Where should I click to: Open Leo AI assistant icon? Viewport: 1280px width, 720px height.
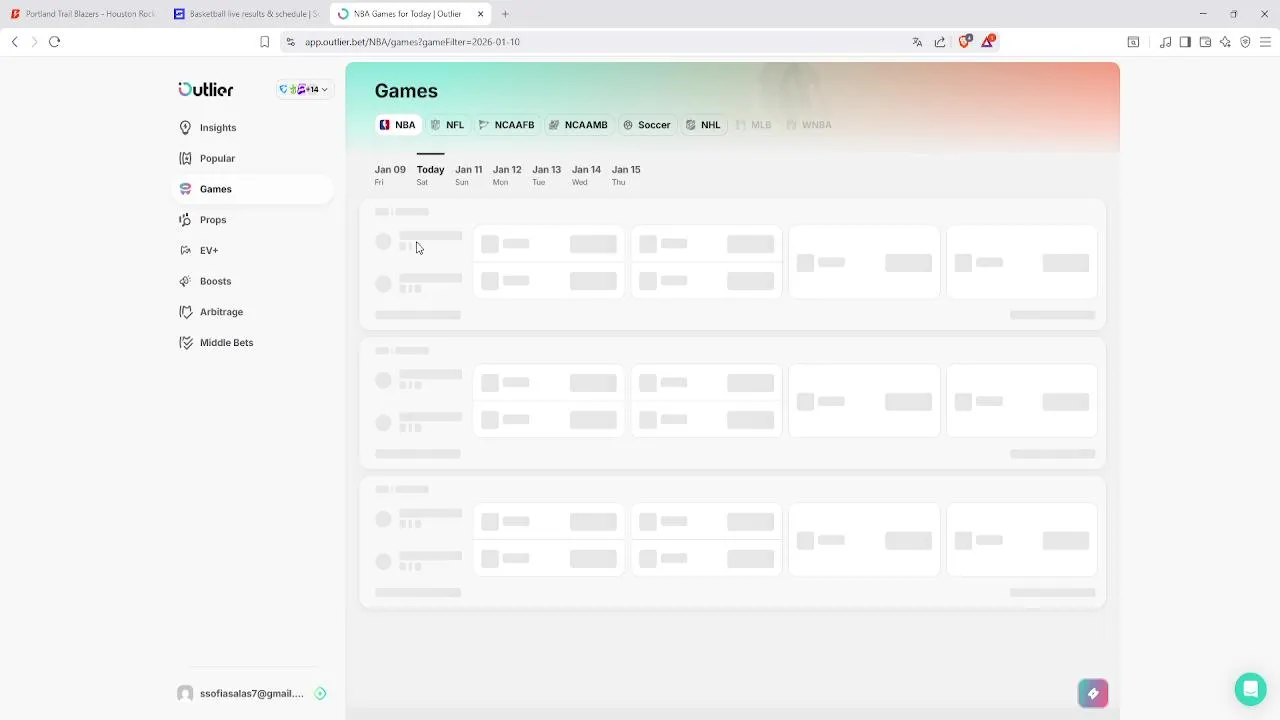click(x=1225, y=42)
